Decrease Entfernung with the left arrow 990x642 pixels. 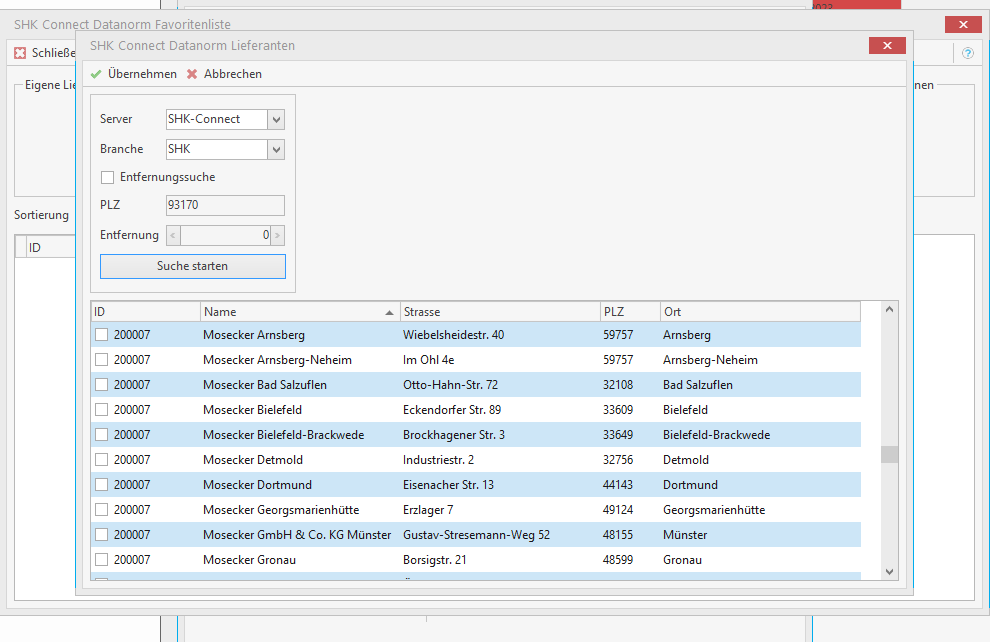[173, 236]
